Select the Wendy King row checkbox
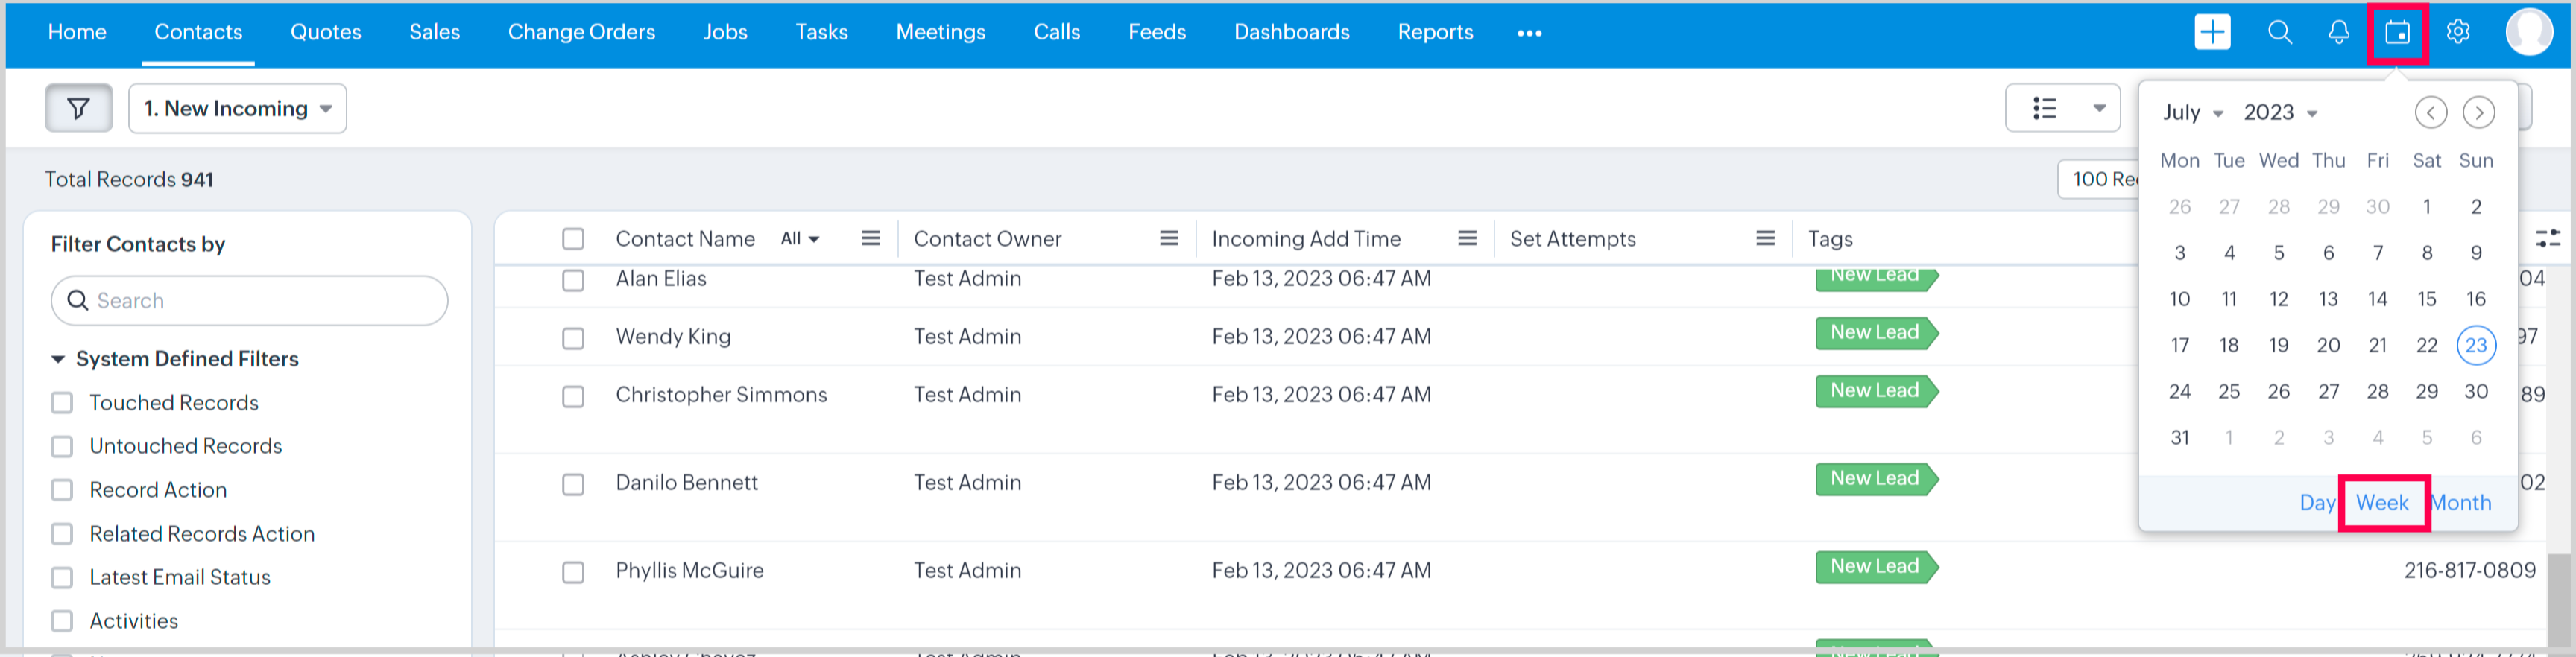This screenshot has height=657, width=2576. pos(573,338)
